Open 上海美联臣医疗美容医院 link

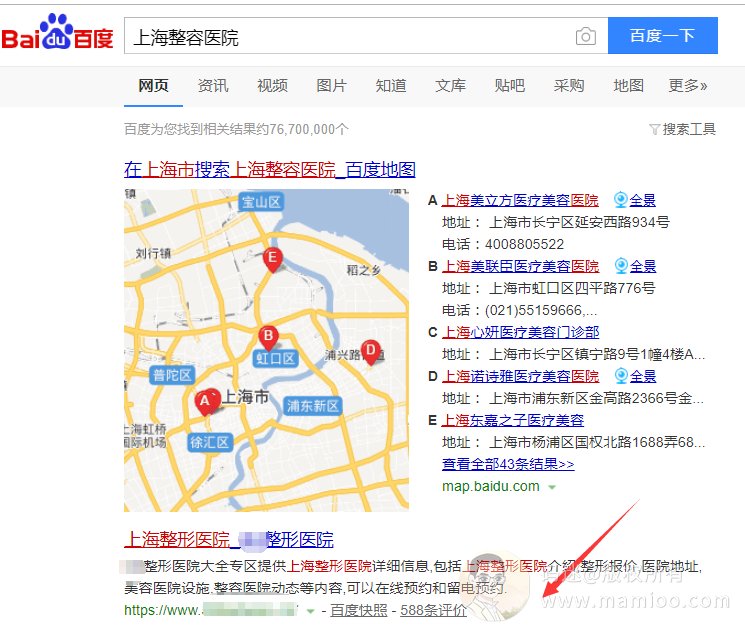pos(520,266)
